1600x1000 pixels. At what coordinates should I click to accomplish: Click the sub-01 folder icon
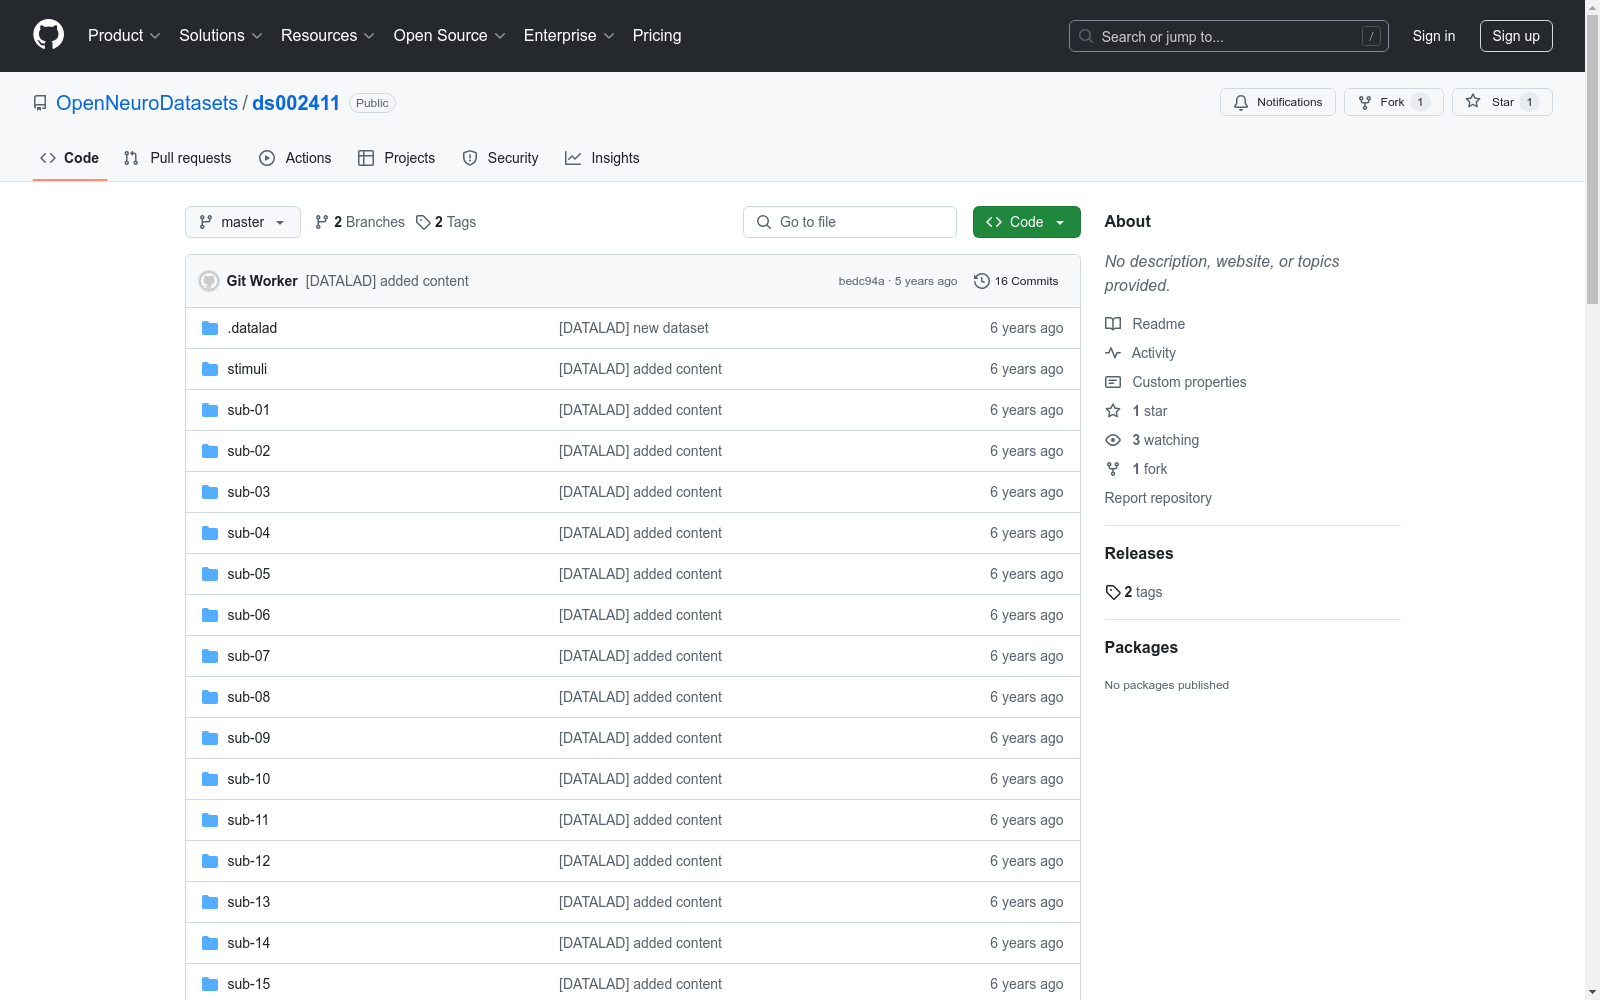pos(210,410)
